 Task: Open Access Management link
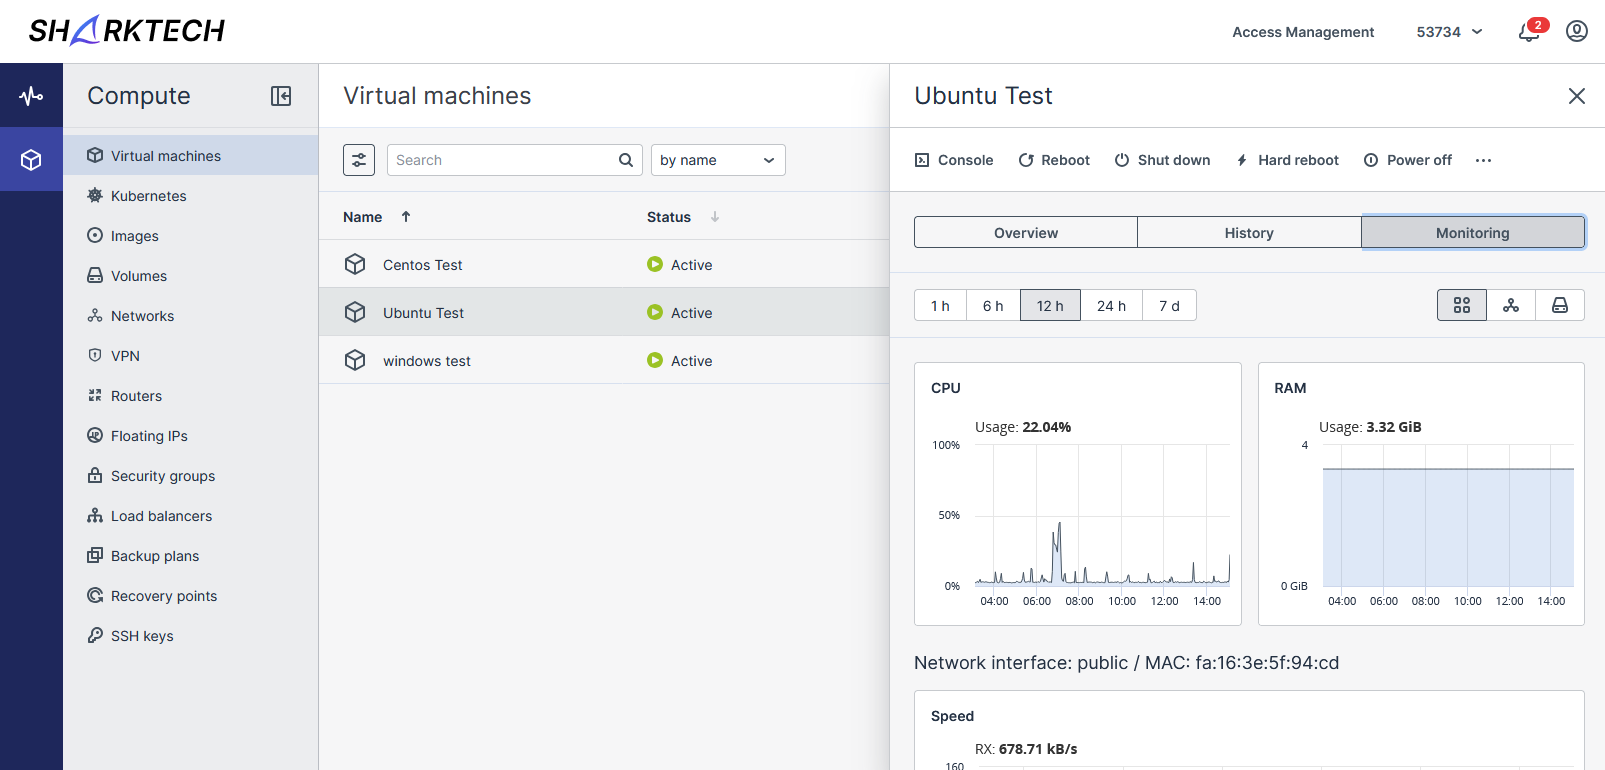pos(1302,32)
